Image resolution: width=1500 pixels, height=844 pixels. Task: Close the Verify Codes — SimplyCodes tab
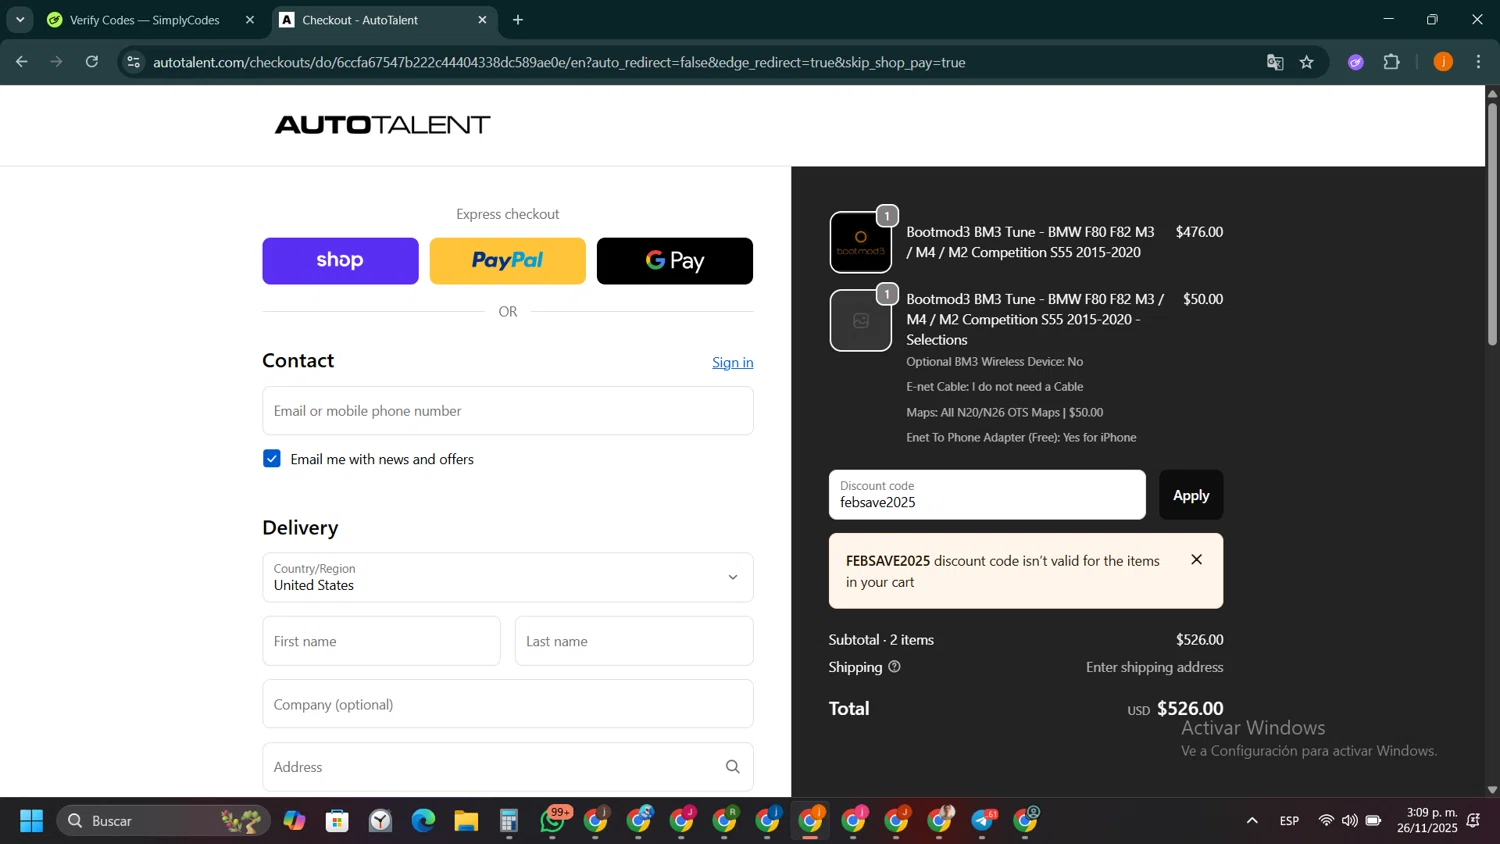pos(250,20)
